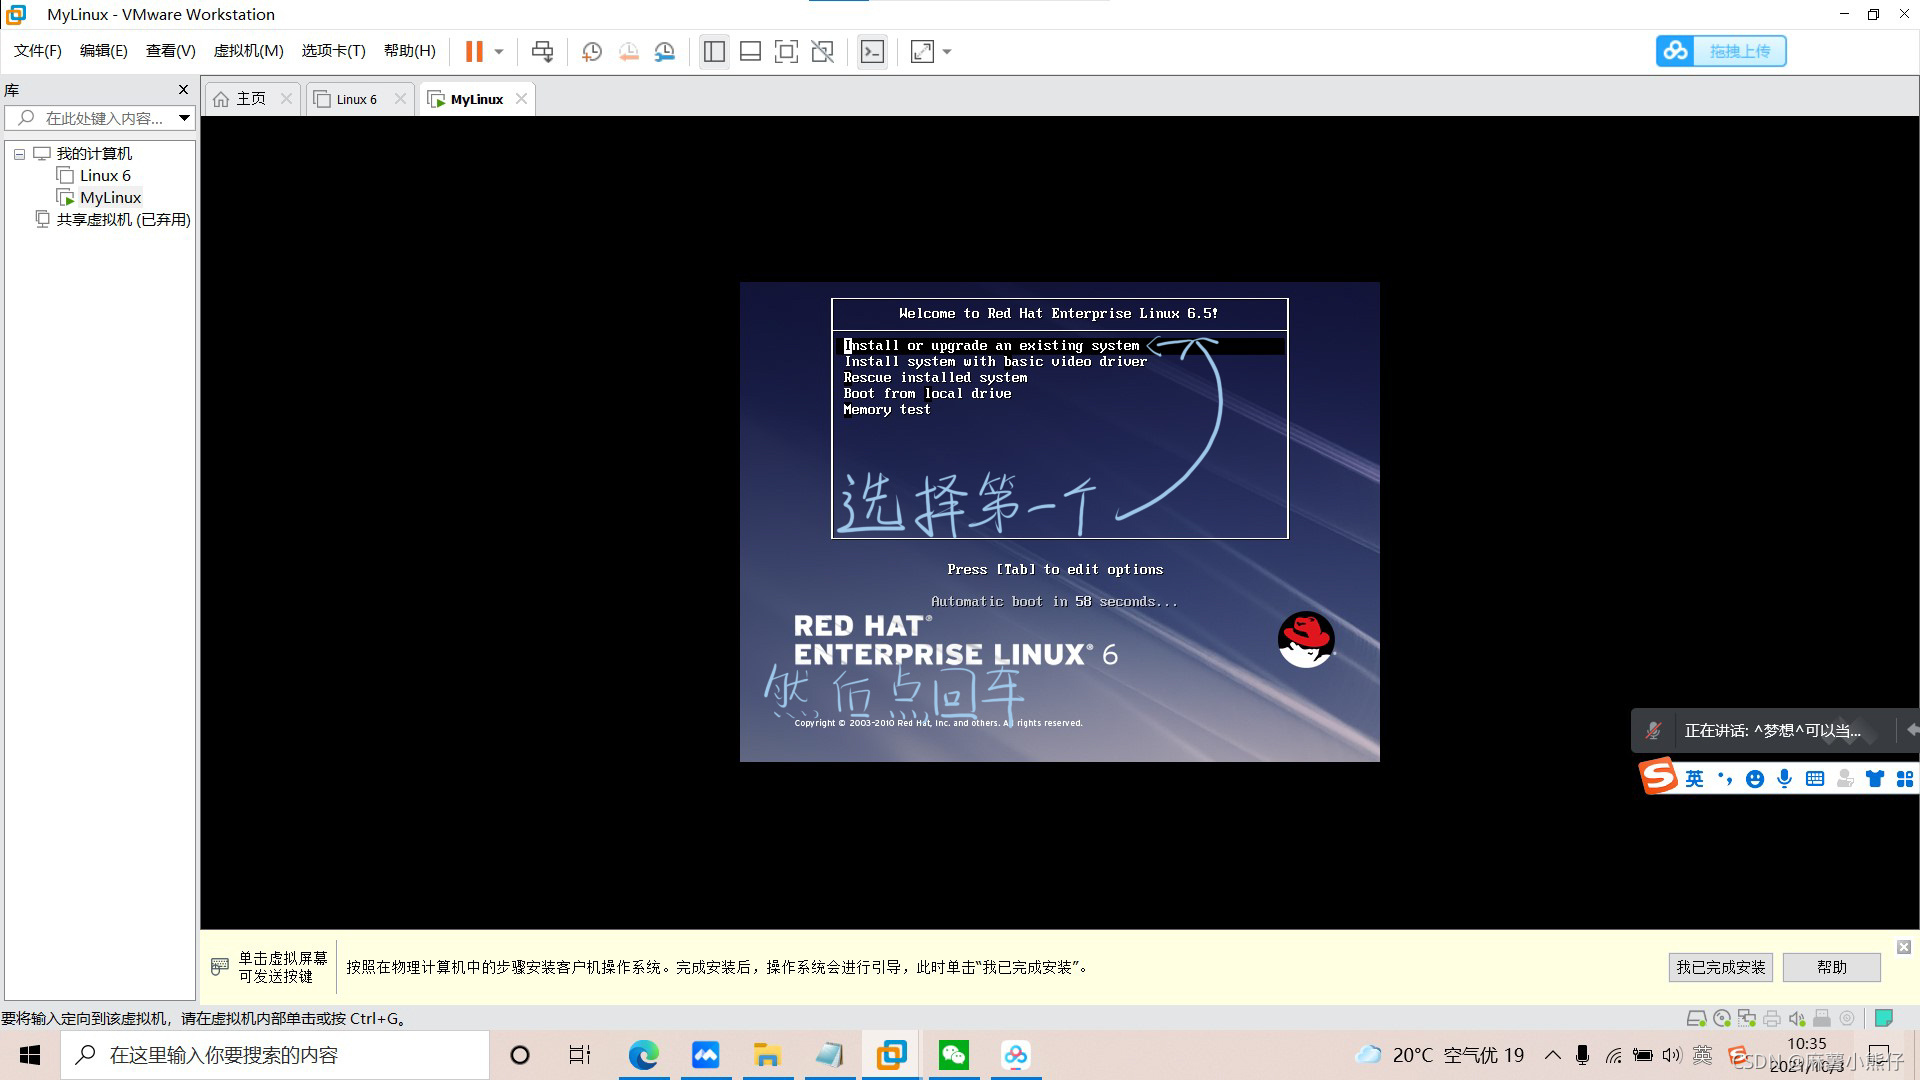1920x1080 pixels.
Task: Select MyLinux in the library tree
Action: point(110,198)
